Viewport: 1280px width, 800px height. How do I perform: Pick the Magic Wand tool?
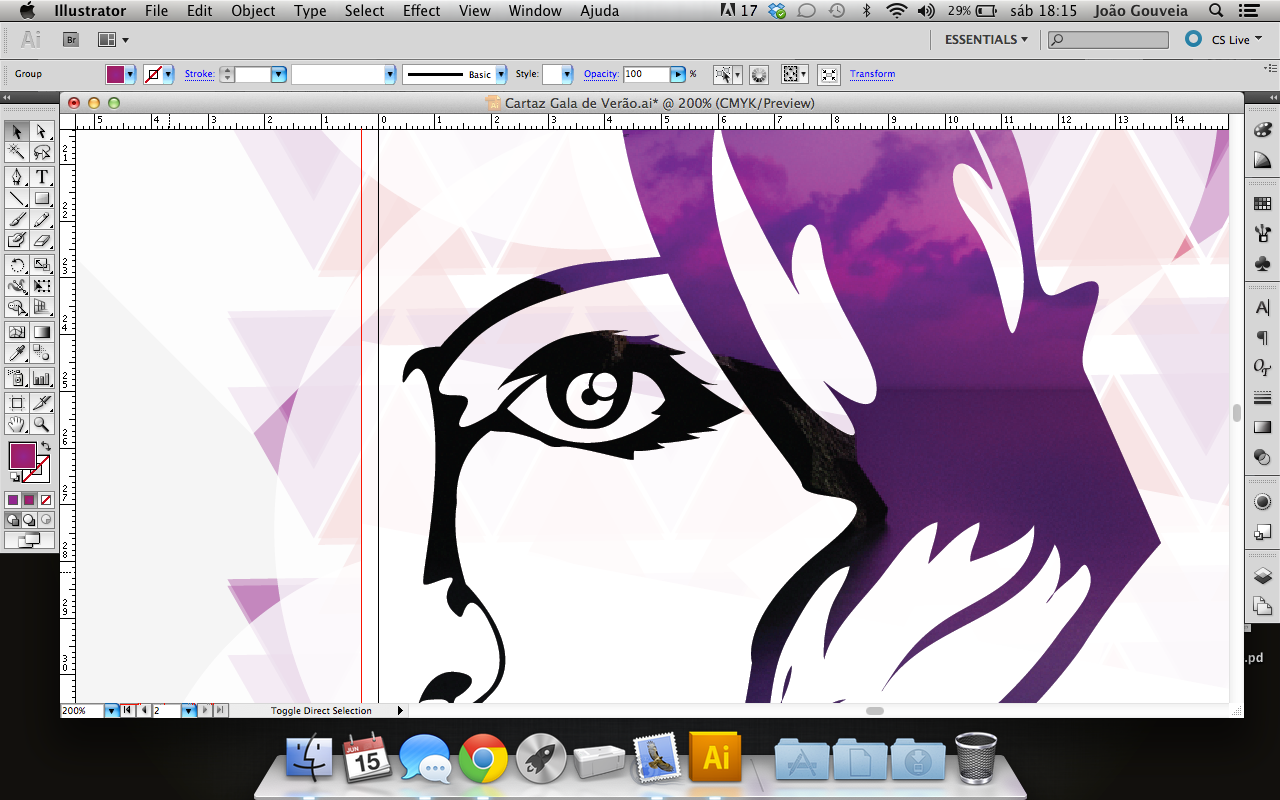click(x=17, y=152)
